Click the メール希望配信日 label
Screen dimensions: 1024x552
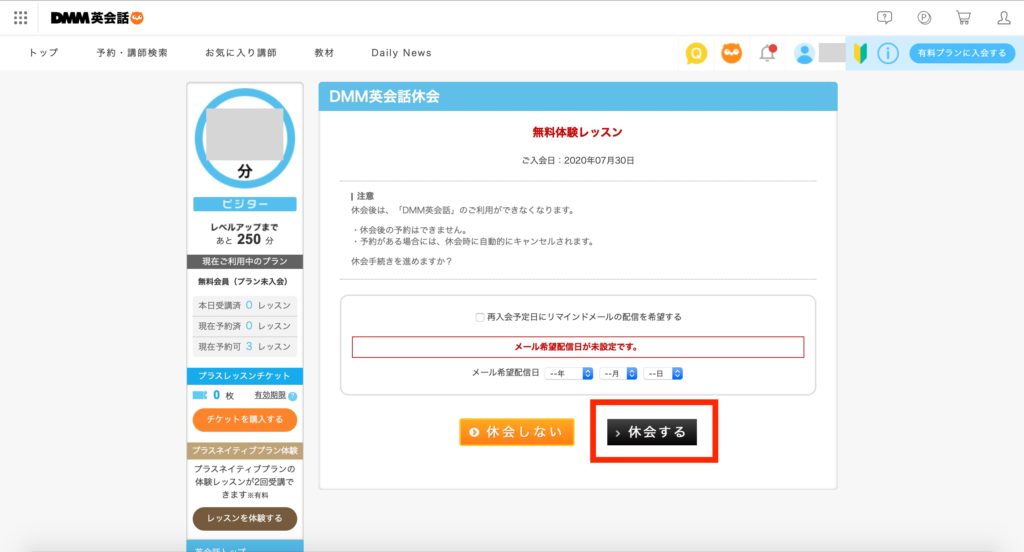pos(505,373)
